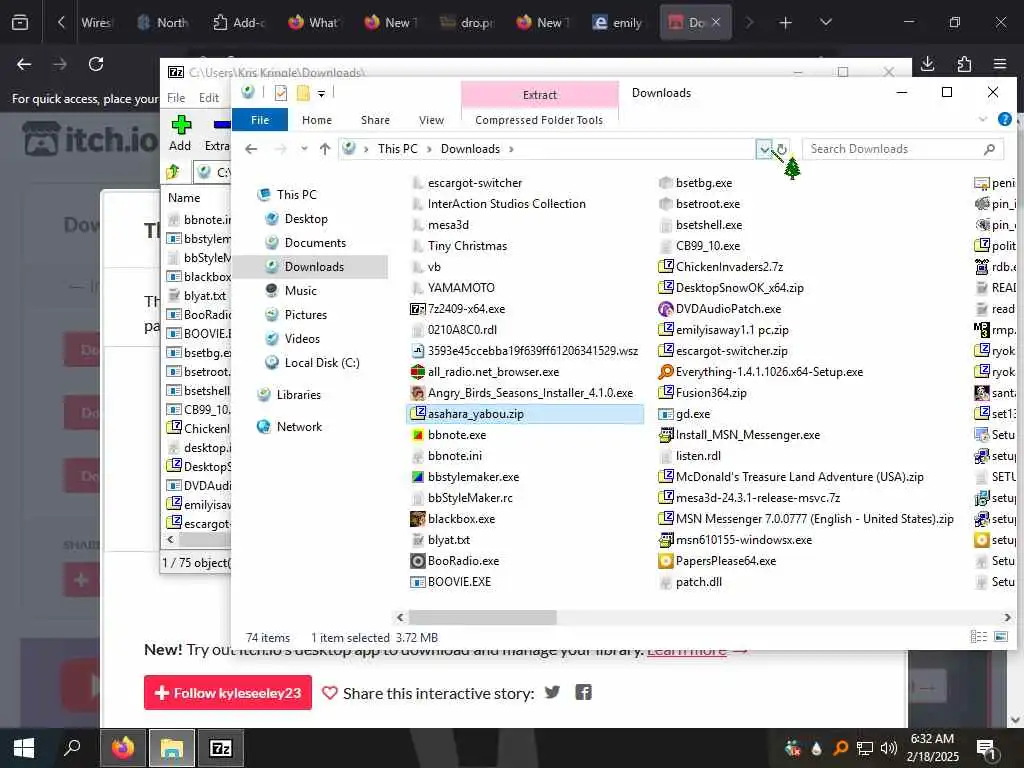
Task: Open the File ribbon tab
Action: coord(260,120)
